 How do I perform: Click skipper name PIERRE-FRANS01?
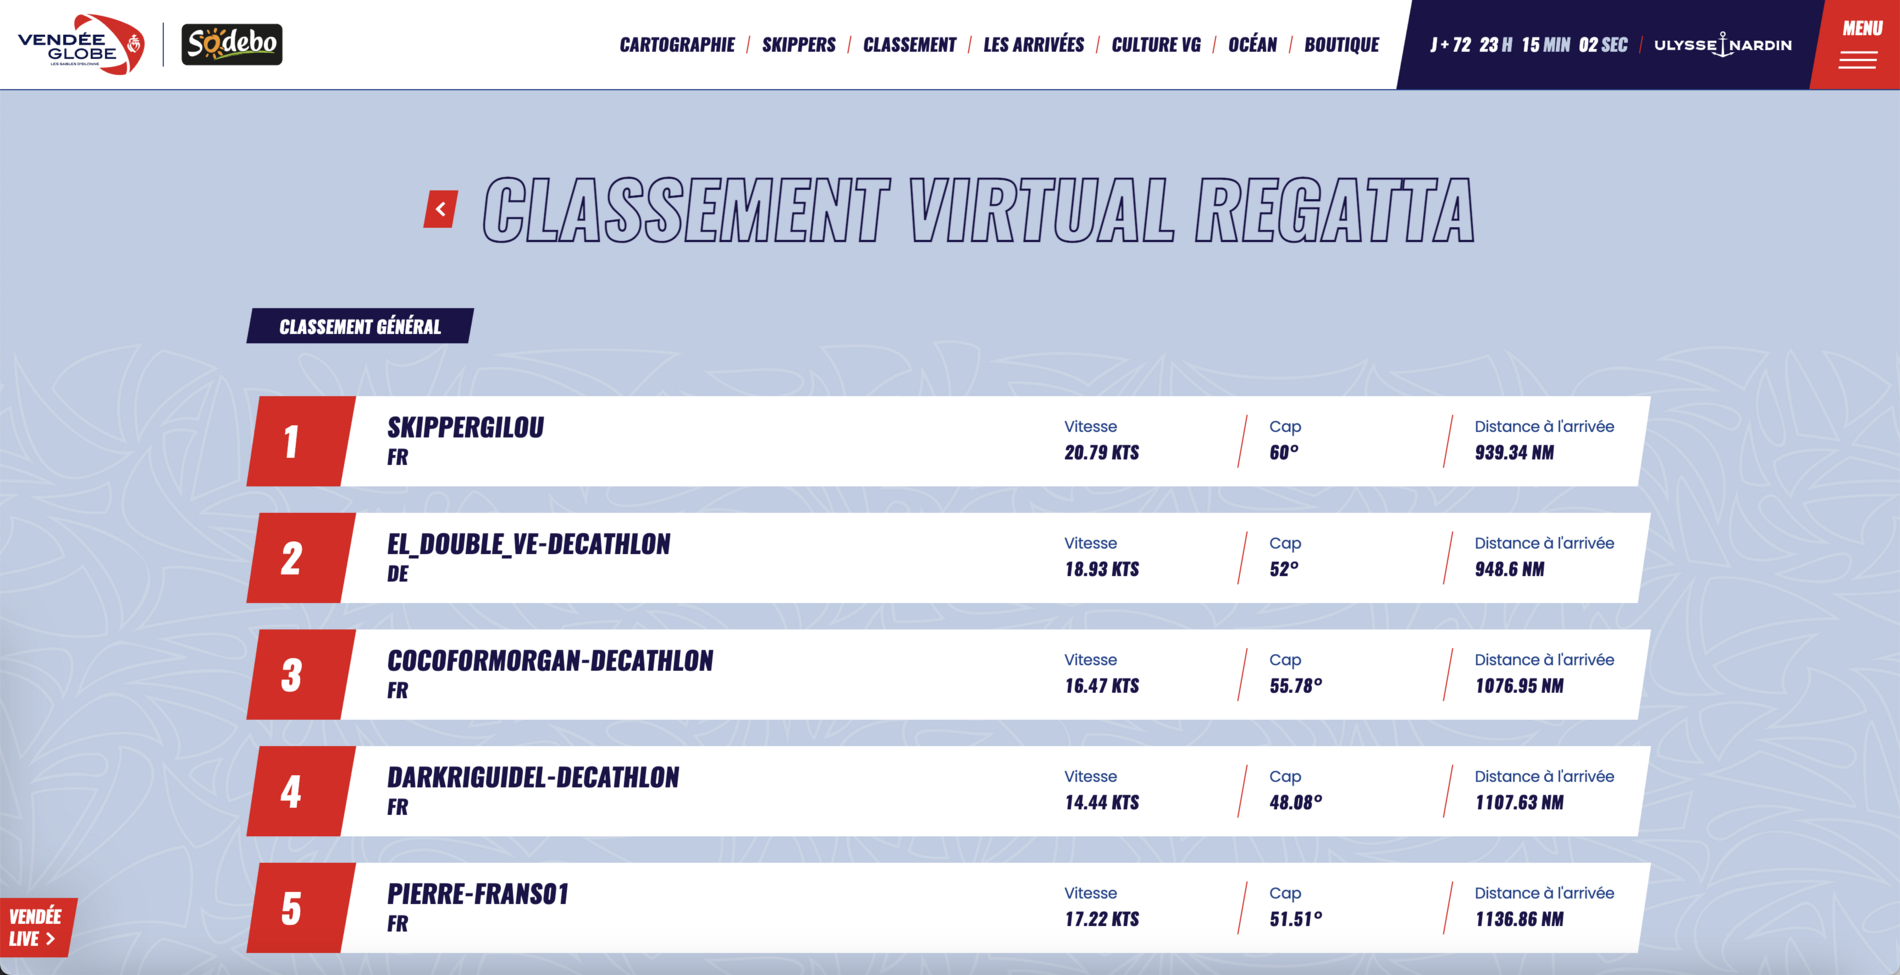pos(478,894)
